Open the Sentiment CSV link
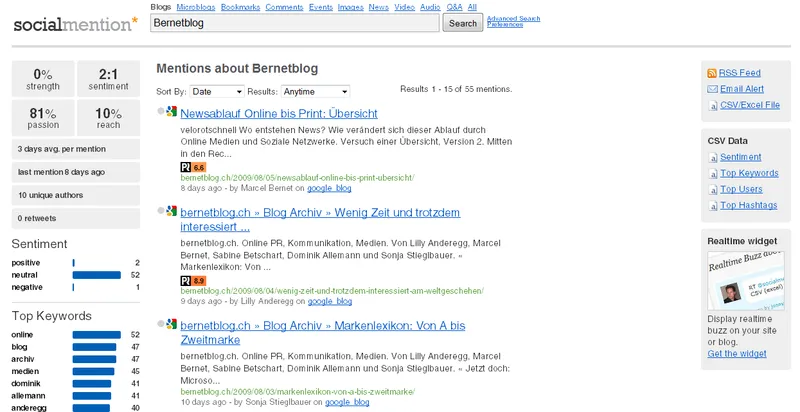The height and width of the screenshot is (412, 800). pos(741,157)
